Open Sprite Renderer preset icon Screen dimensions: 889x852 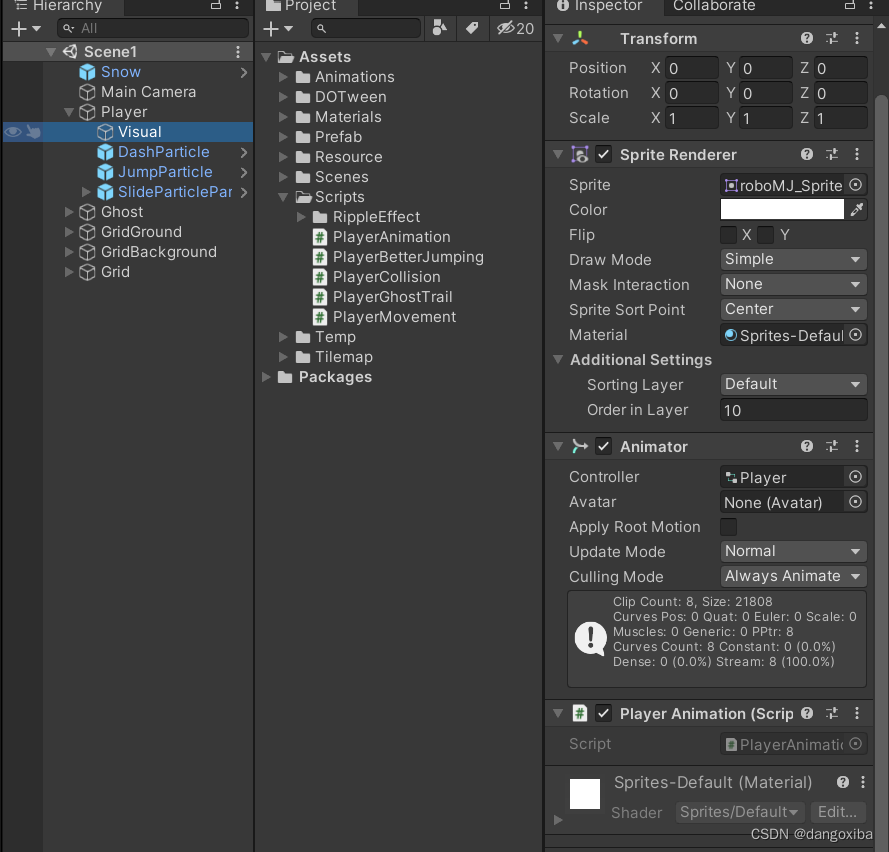click(x=832, y=154)
